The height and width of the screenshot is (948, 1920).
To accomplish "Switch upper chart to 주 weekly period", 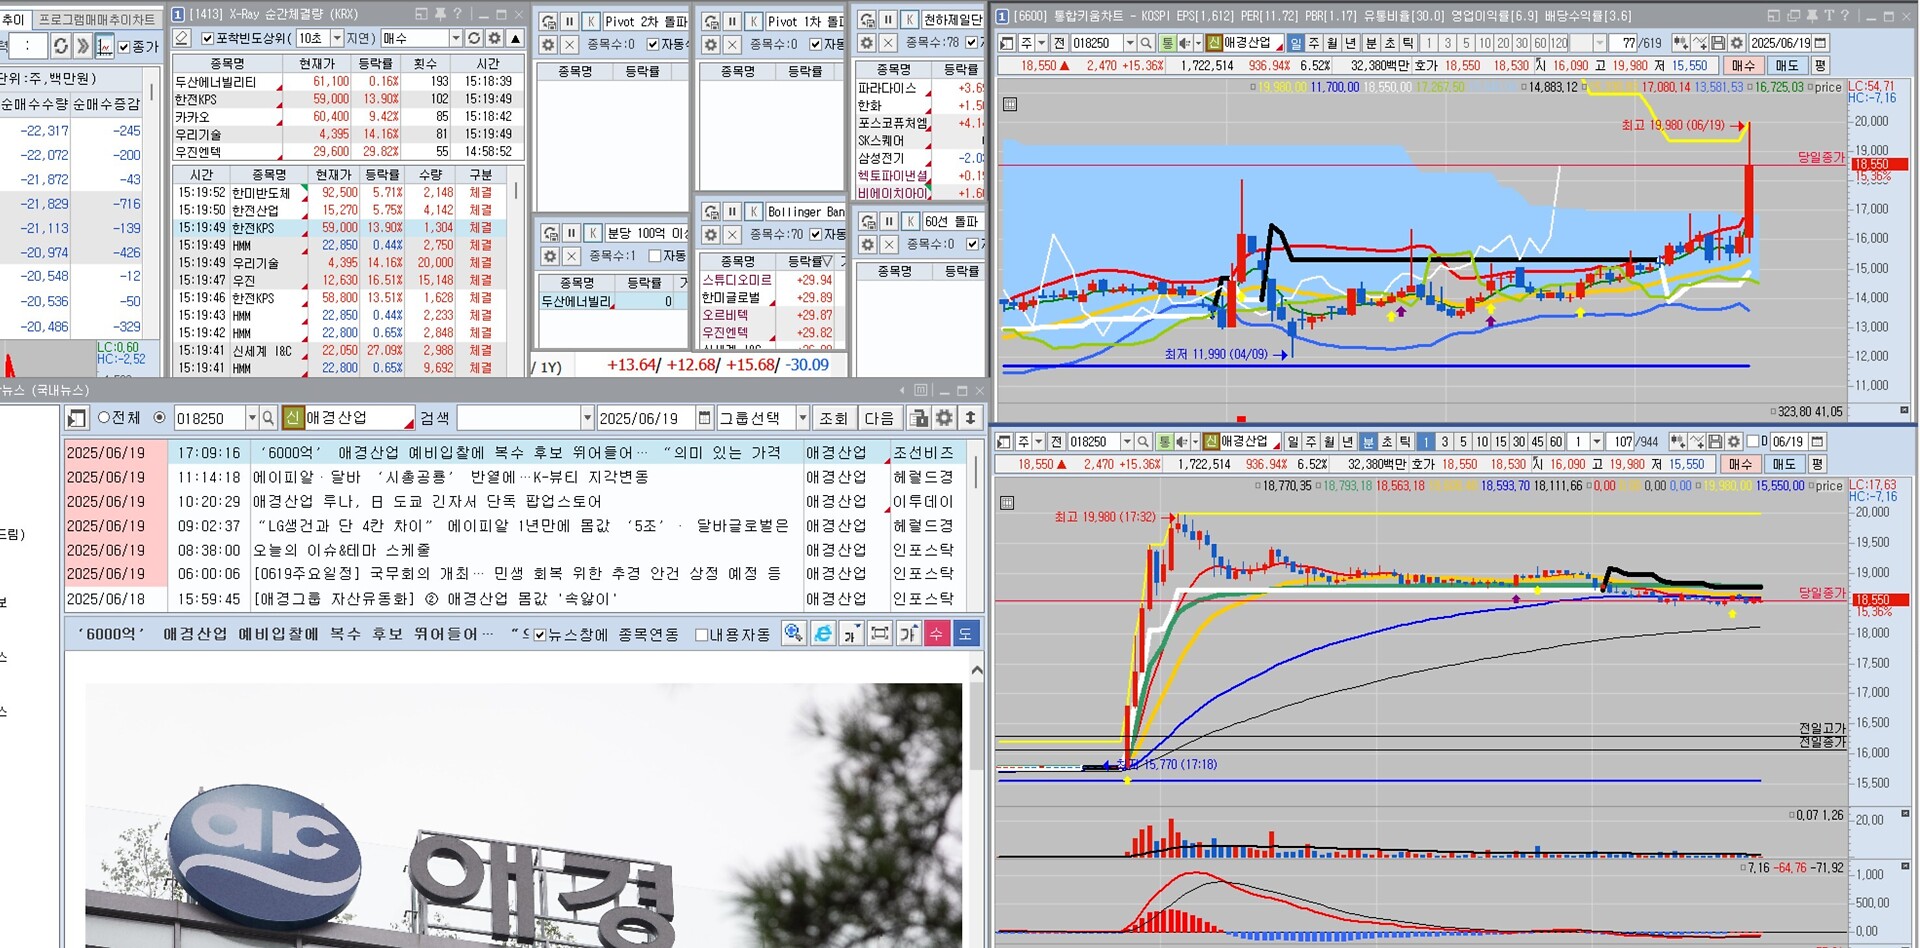I will 1314,43.
